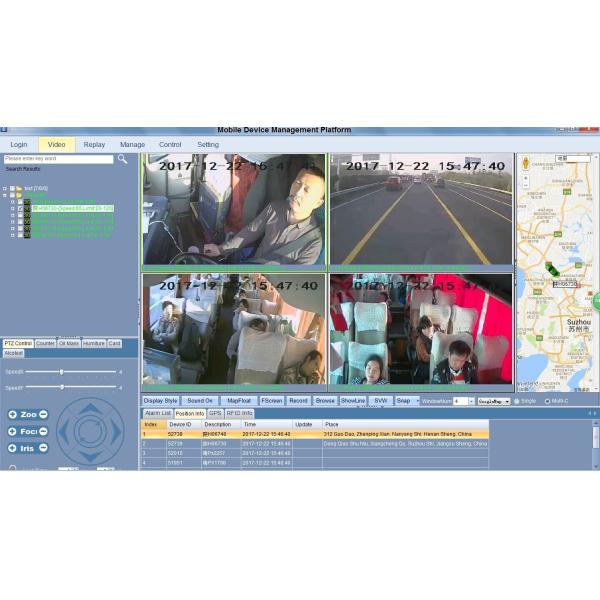Click the green vehicle marker on map
The image size is (600, 600).
point(554,269)
